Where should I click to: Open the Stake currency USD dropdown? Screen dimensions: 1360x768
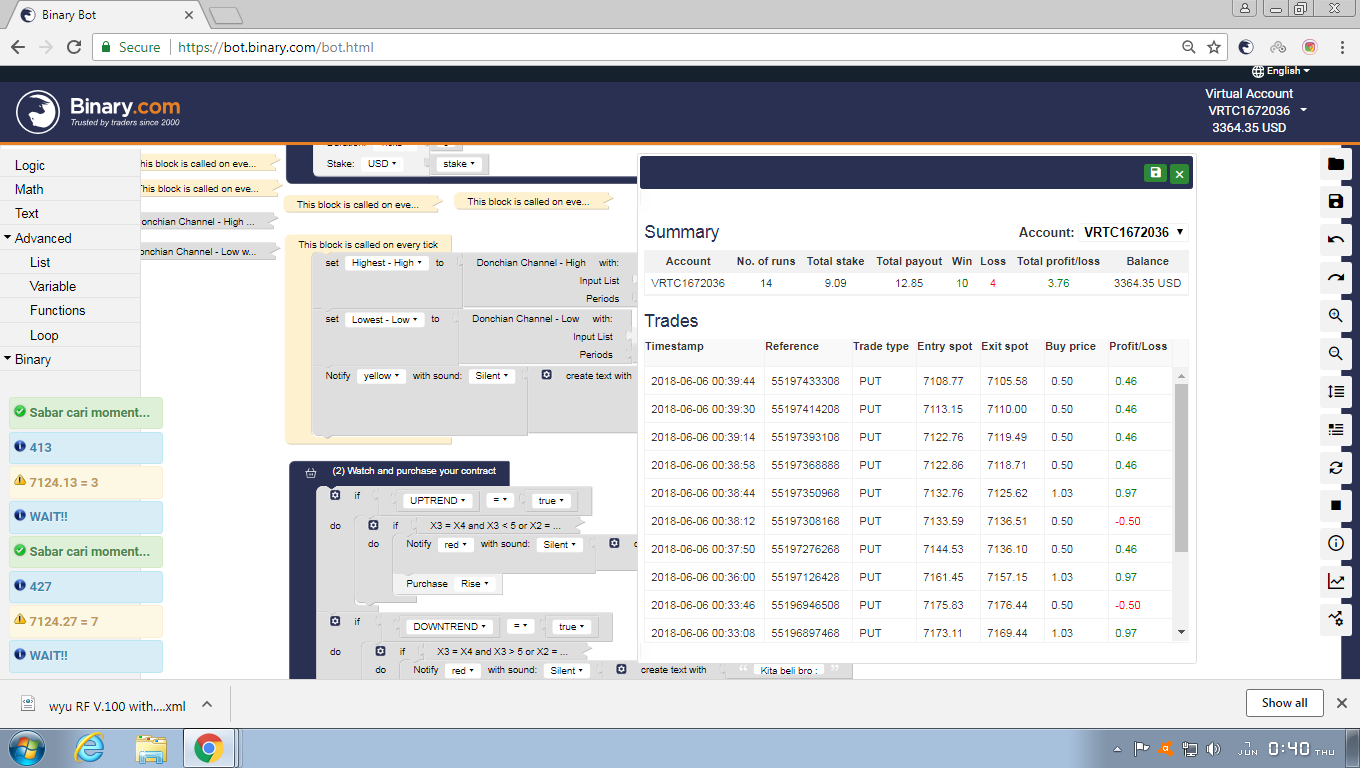(382, 163)
